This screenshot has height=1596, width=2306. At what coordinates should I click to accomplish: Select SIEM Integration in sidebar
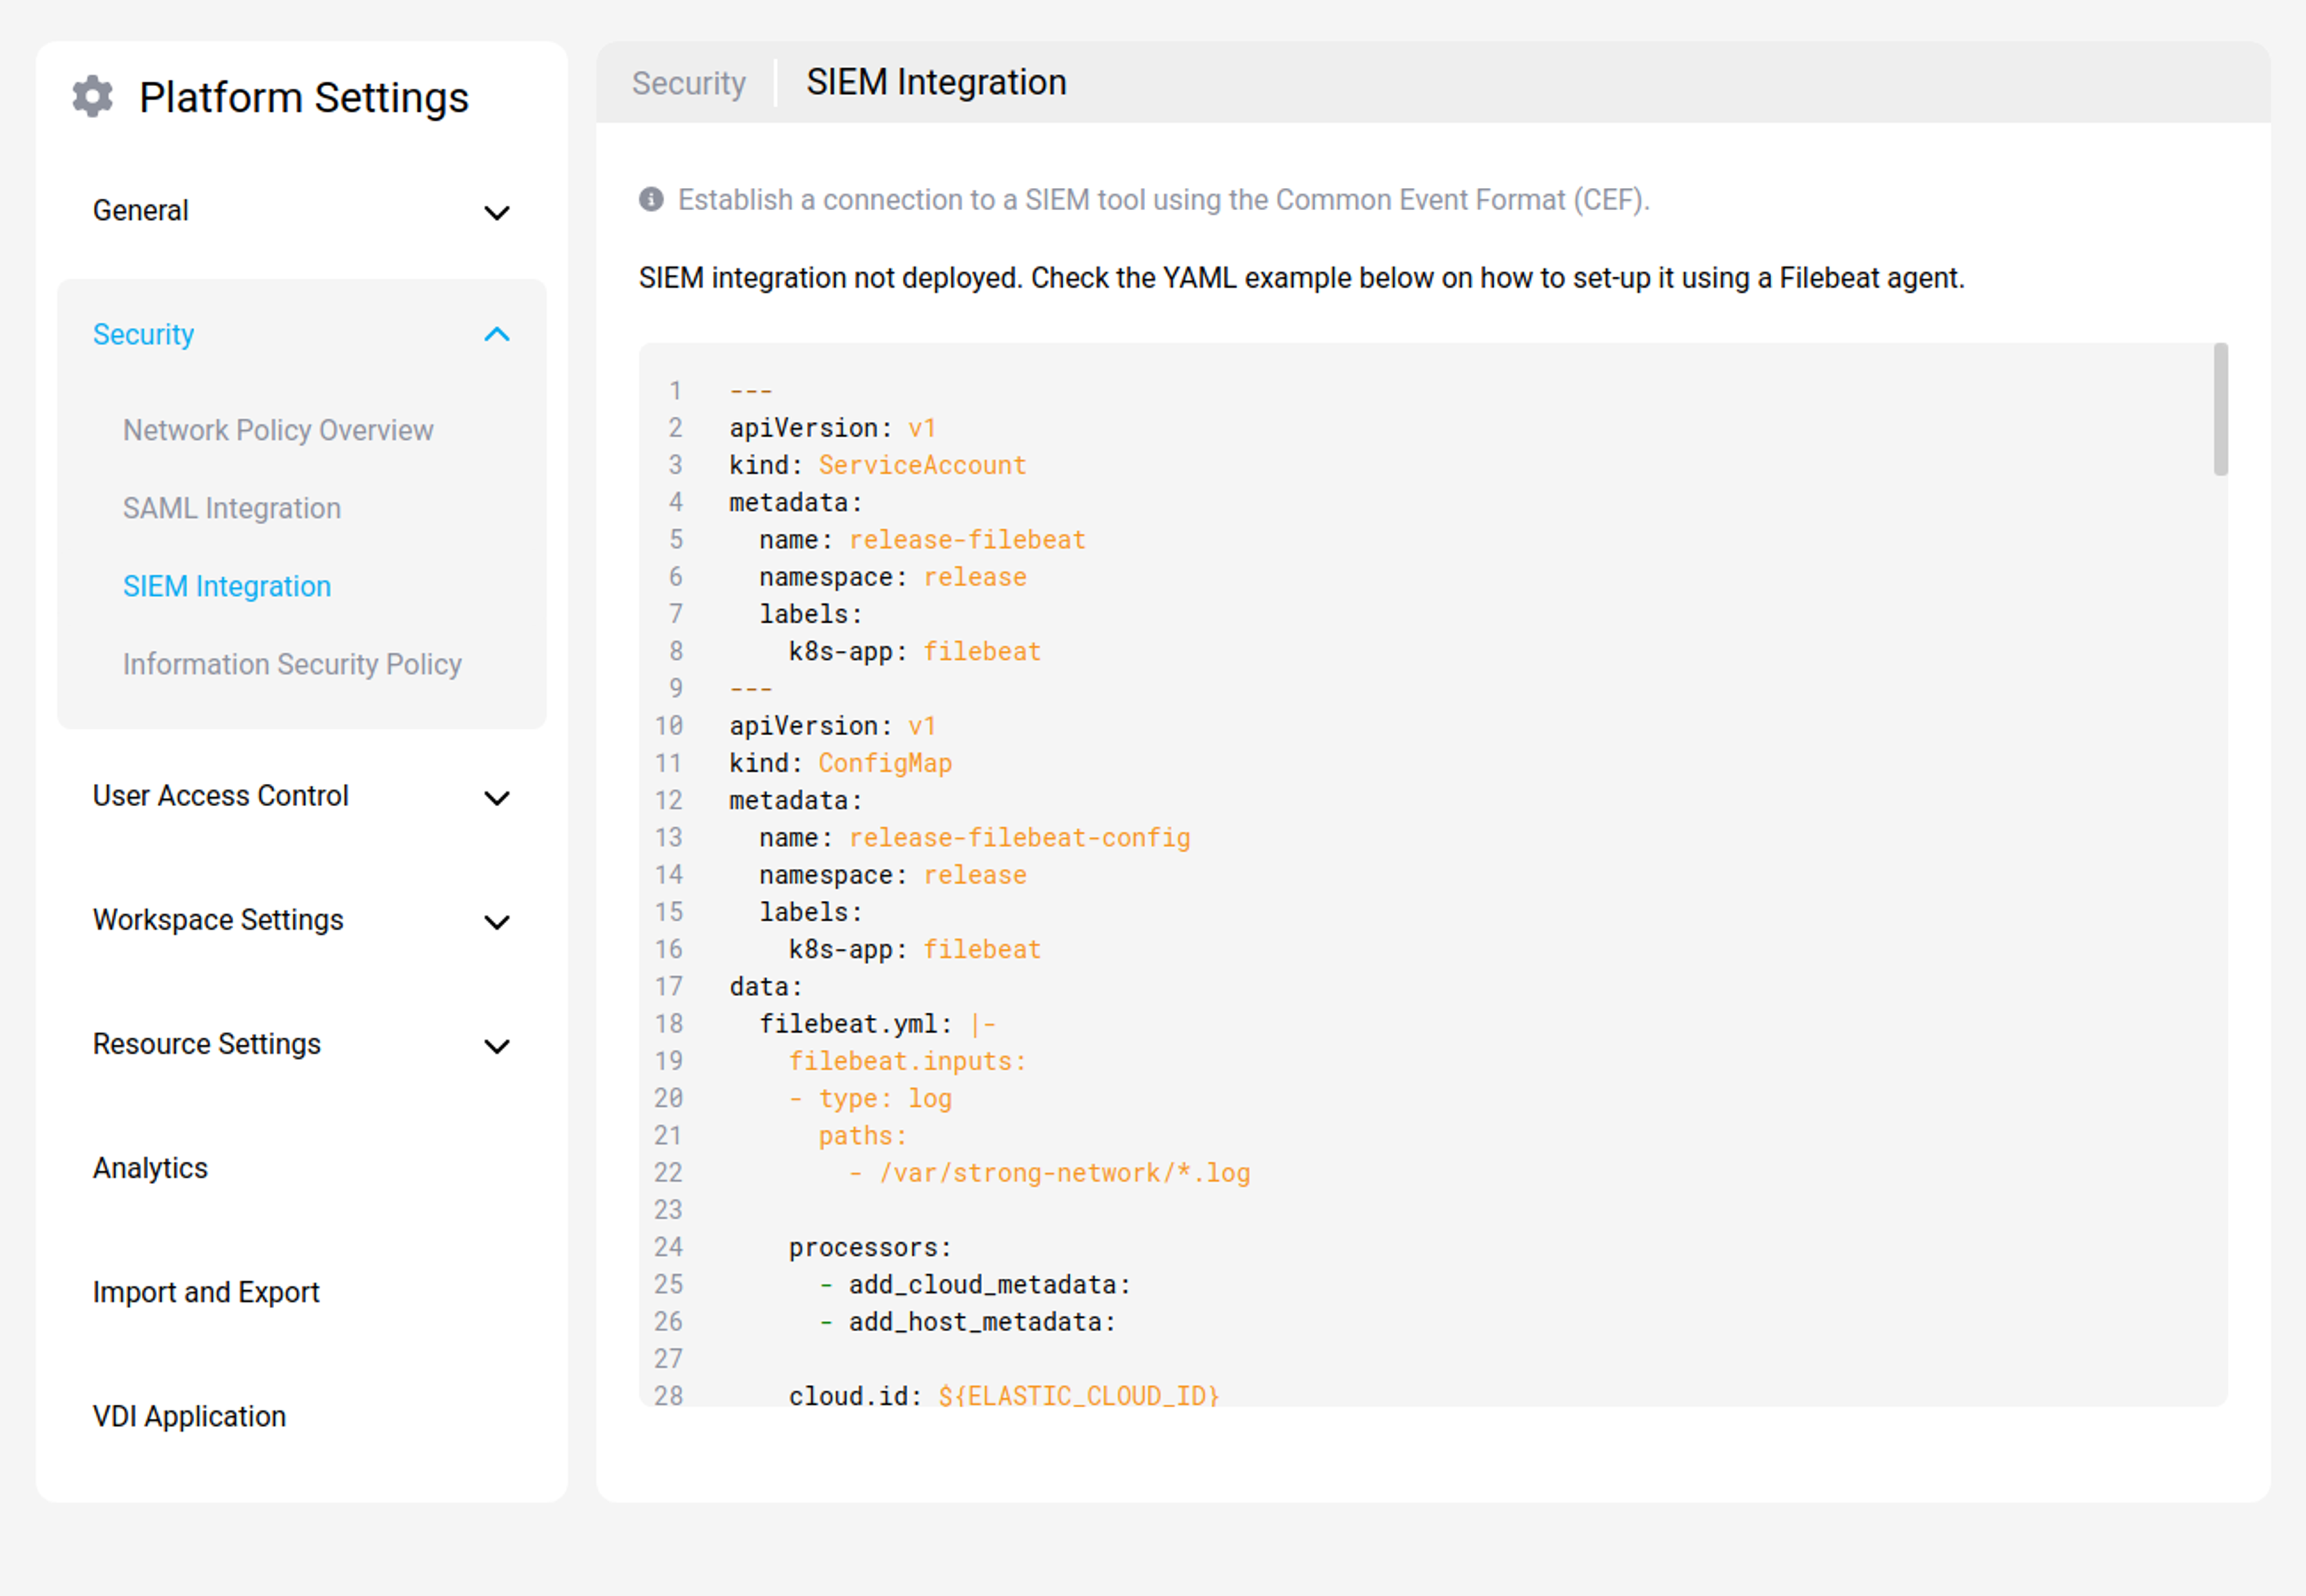click(x=227, y=586)
